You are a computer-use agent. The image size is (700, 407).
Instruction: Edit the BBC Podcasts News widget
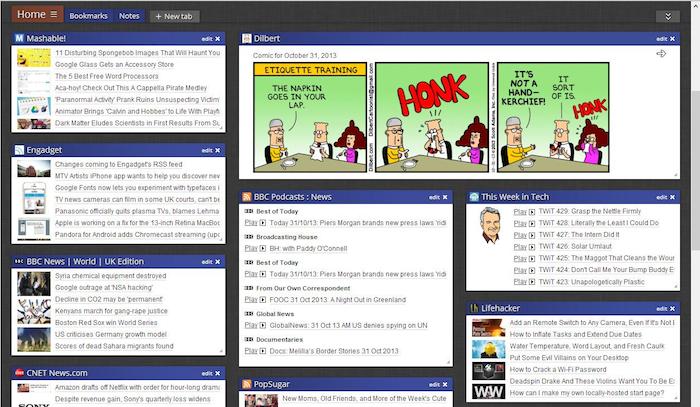[434, 197]
